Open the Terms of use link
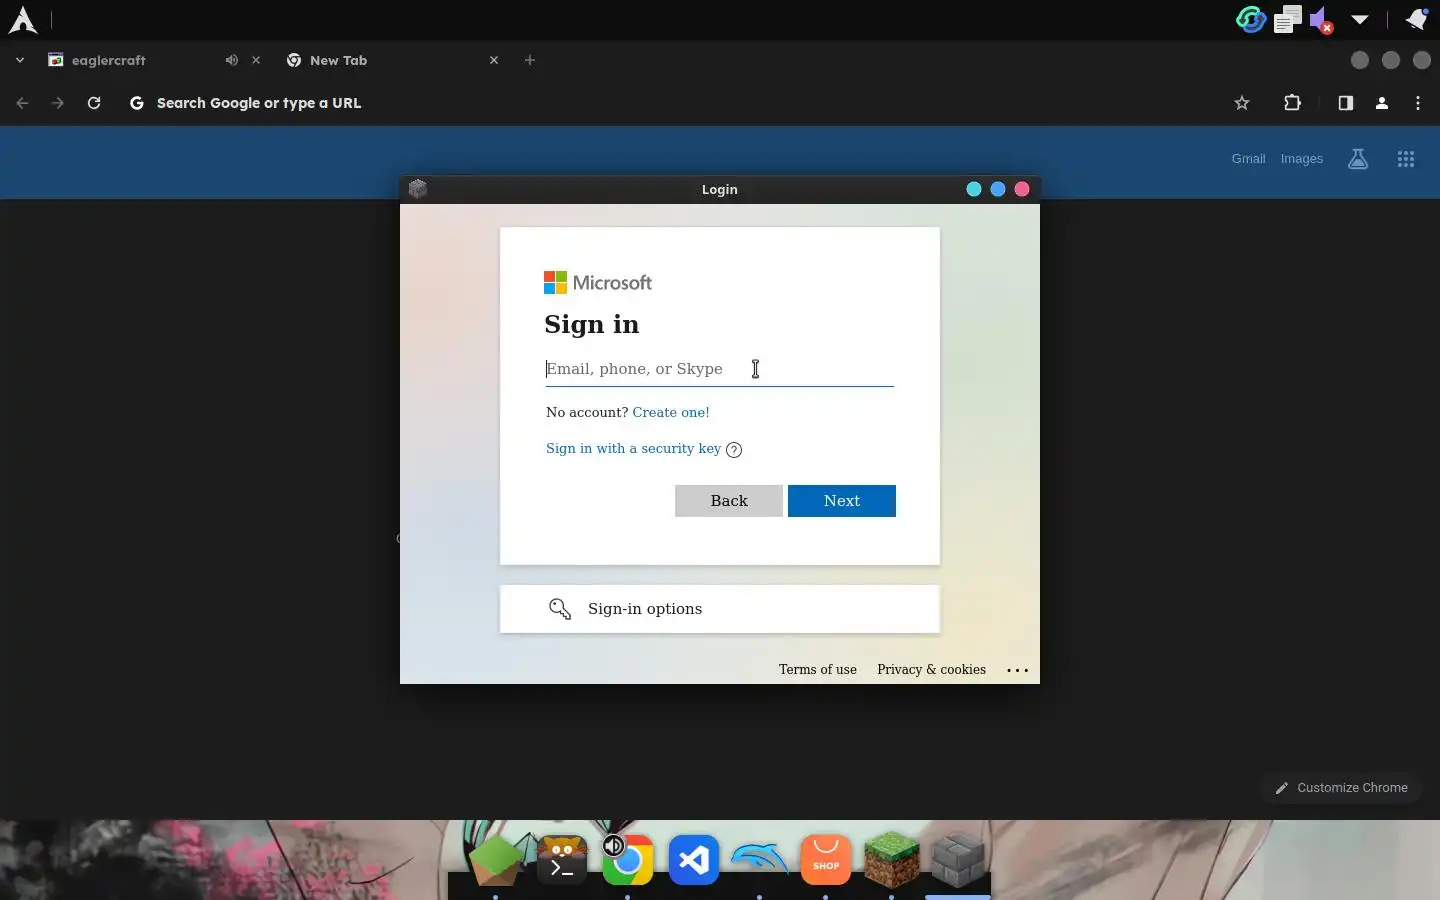 point(818,670)
